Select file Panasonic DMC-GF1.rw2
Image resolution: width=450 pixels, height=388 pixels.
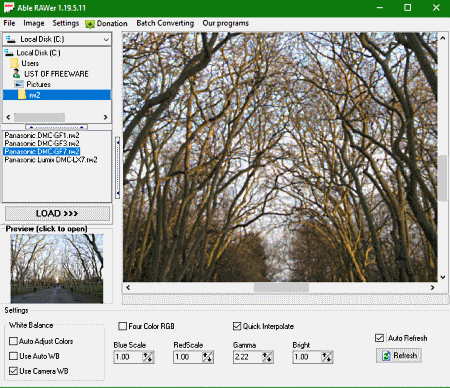point(42,135)
